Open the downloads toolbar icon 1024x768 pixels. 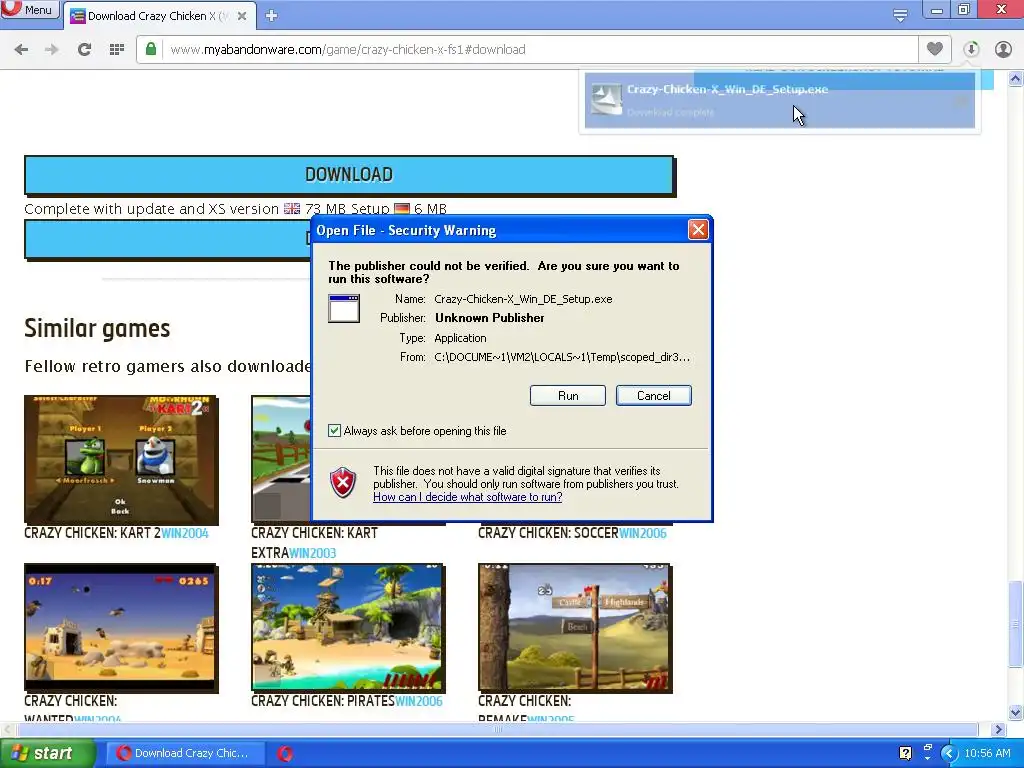click(971, 49)
